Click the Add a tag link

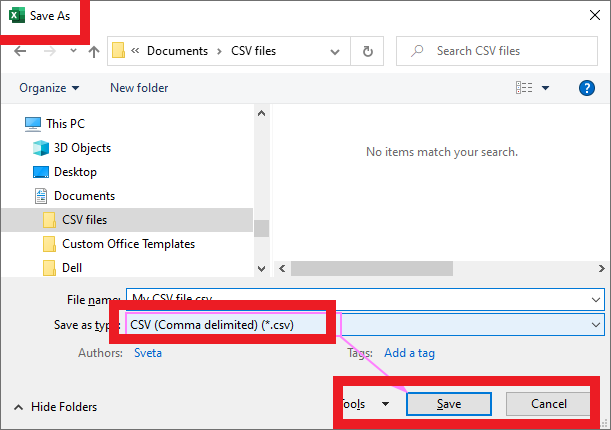point(409,353)
